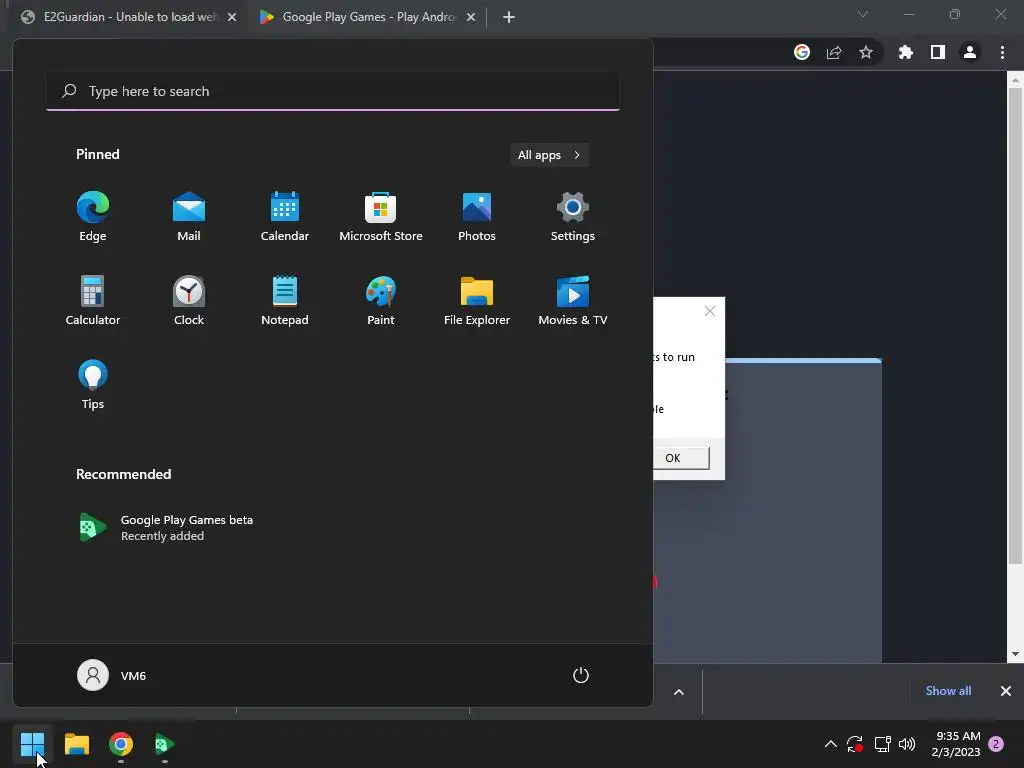Open the notification center badge
This screenshot has width=1024, height=768.
[996, 744]
